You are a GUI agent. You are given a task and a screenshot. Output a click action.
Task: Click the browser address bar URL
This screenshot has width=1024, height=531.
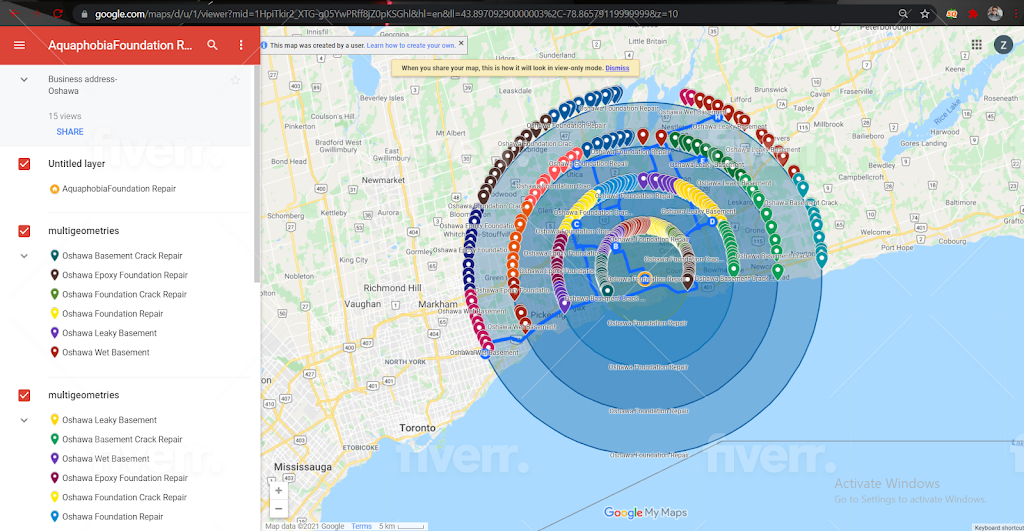pos(386,14)
